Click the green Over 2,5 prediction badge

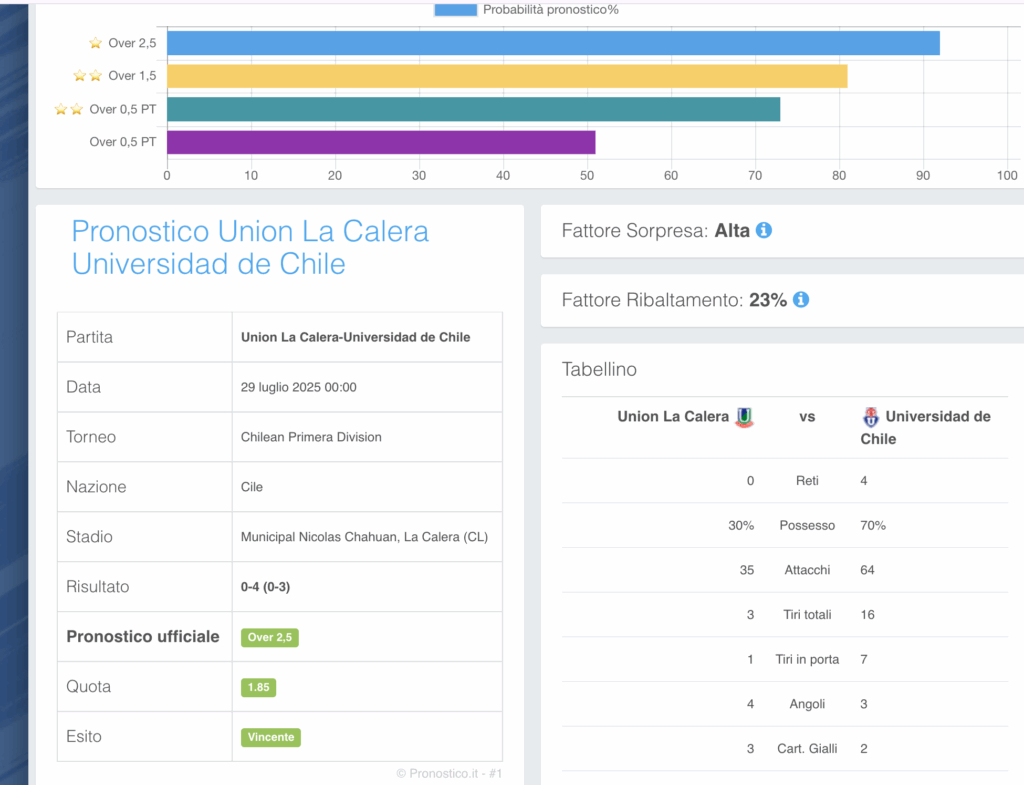(270, 637)
